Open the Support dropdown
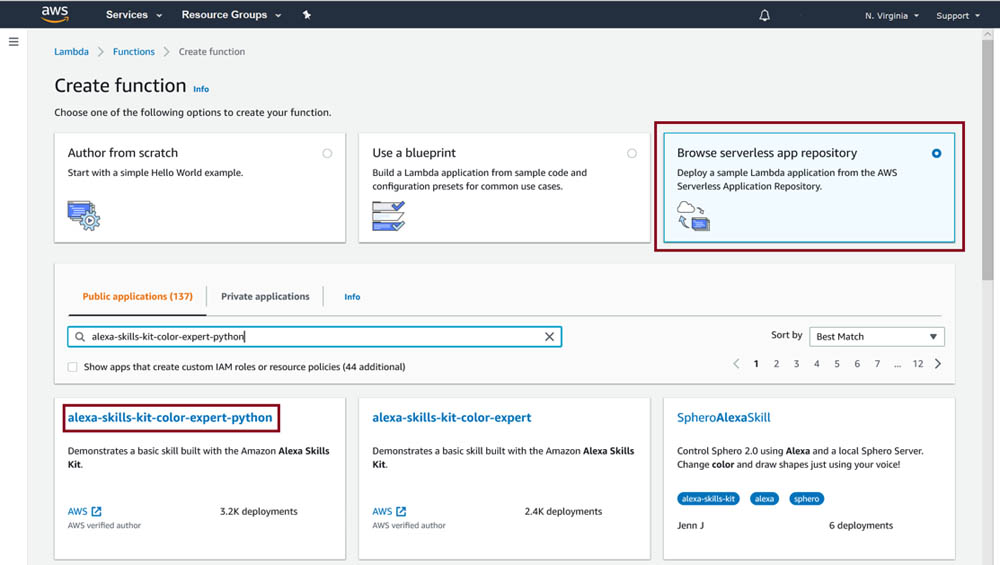Screen dimensions: 1000x565 pyautogui.click(x=958, y=15)
